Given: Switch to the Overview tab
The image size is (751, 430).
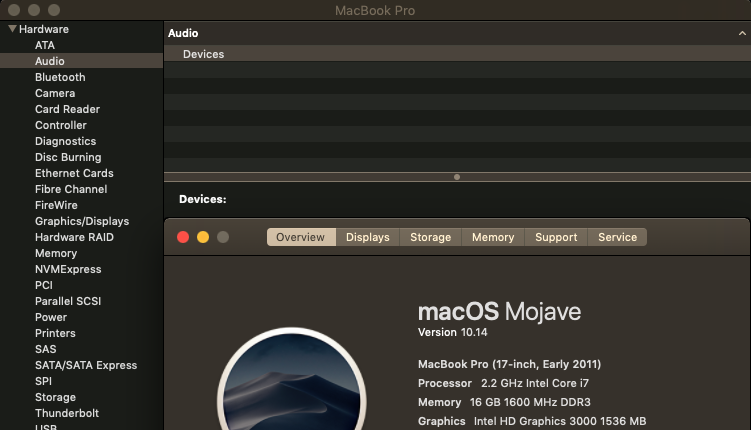Looking at the screenshot, I should [301, 237].
